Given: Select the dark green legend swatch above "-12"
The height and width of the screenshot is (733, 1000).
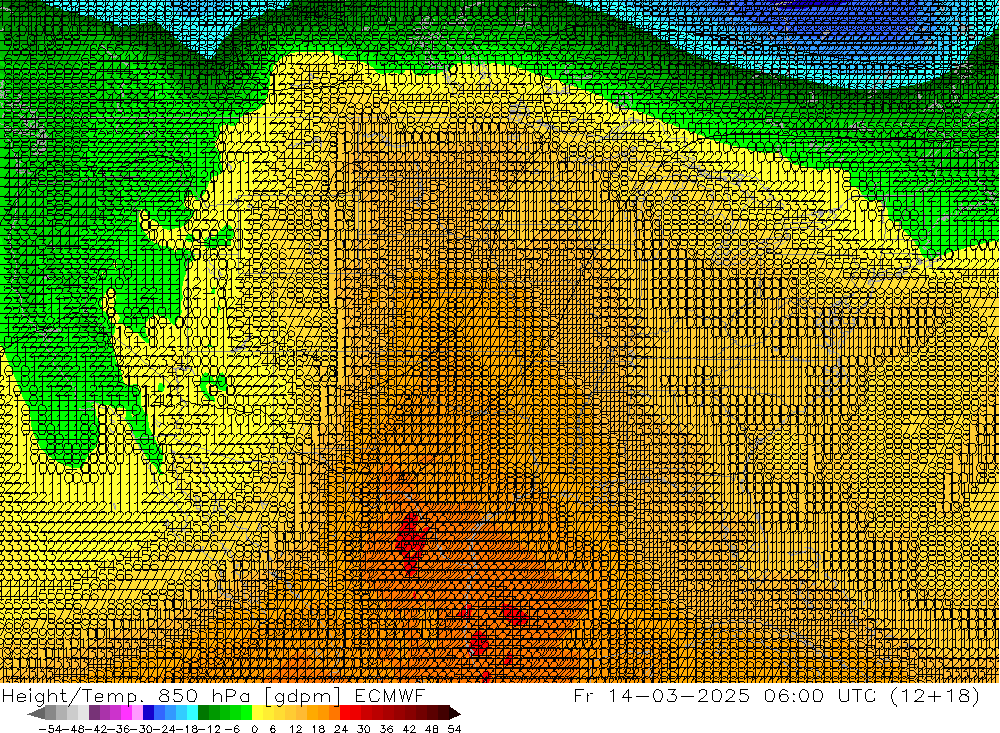Looking at the screenshot, I should click(x=203, y=713).
